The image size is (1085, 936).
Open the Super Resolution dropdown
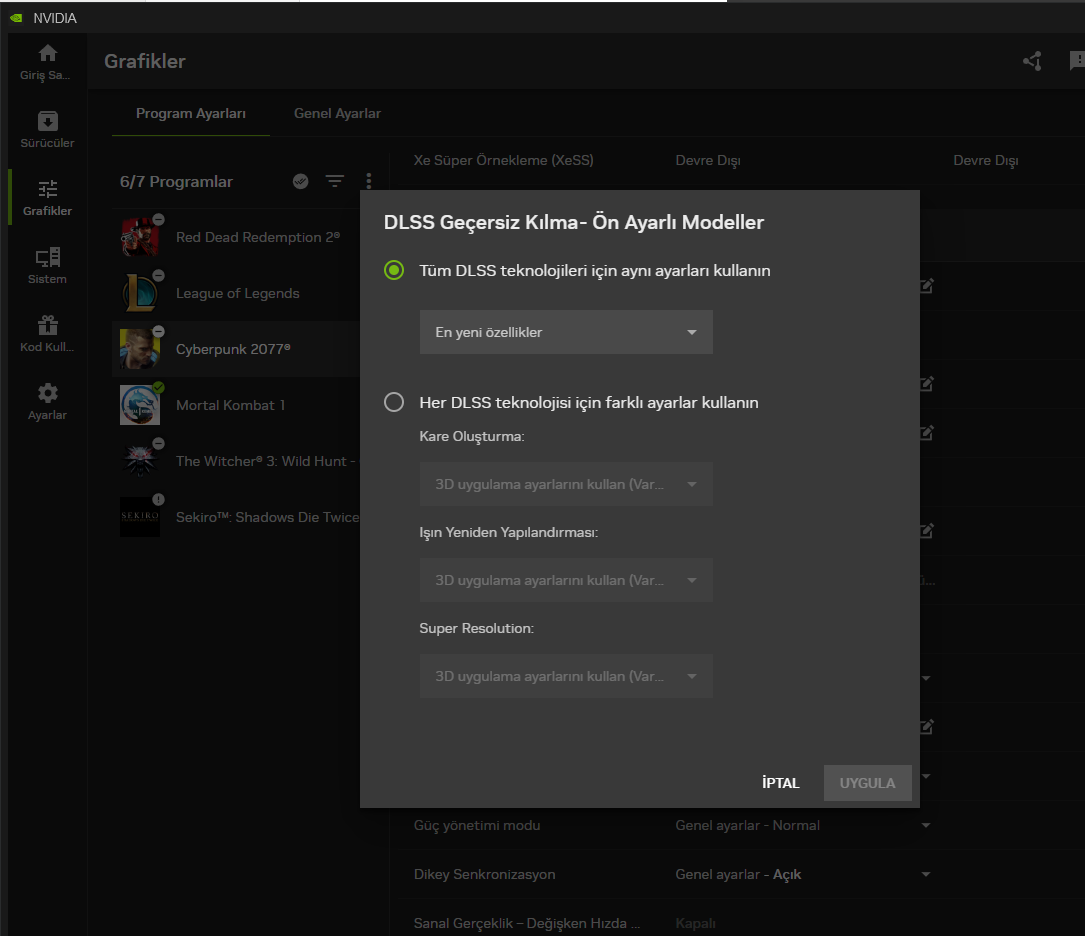pos(566,676)
